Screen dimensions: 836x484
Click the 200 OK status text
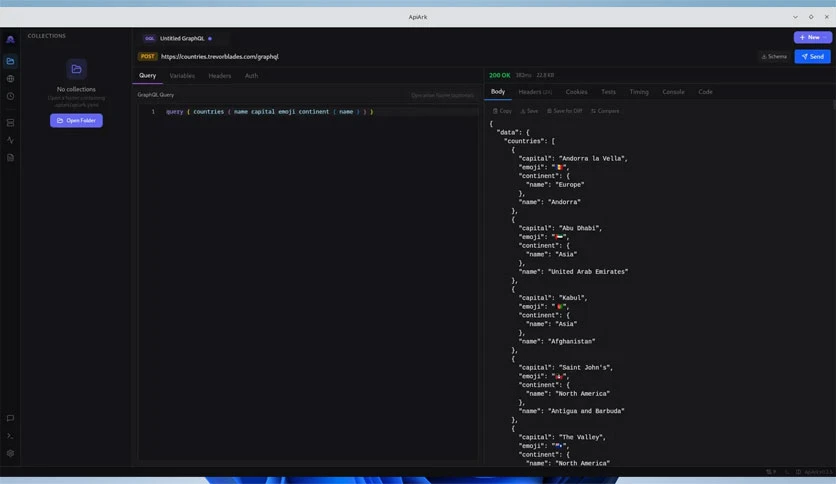click(500, 75)
